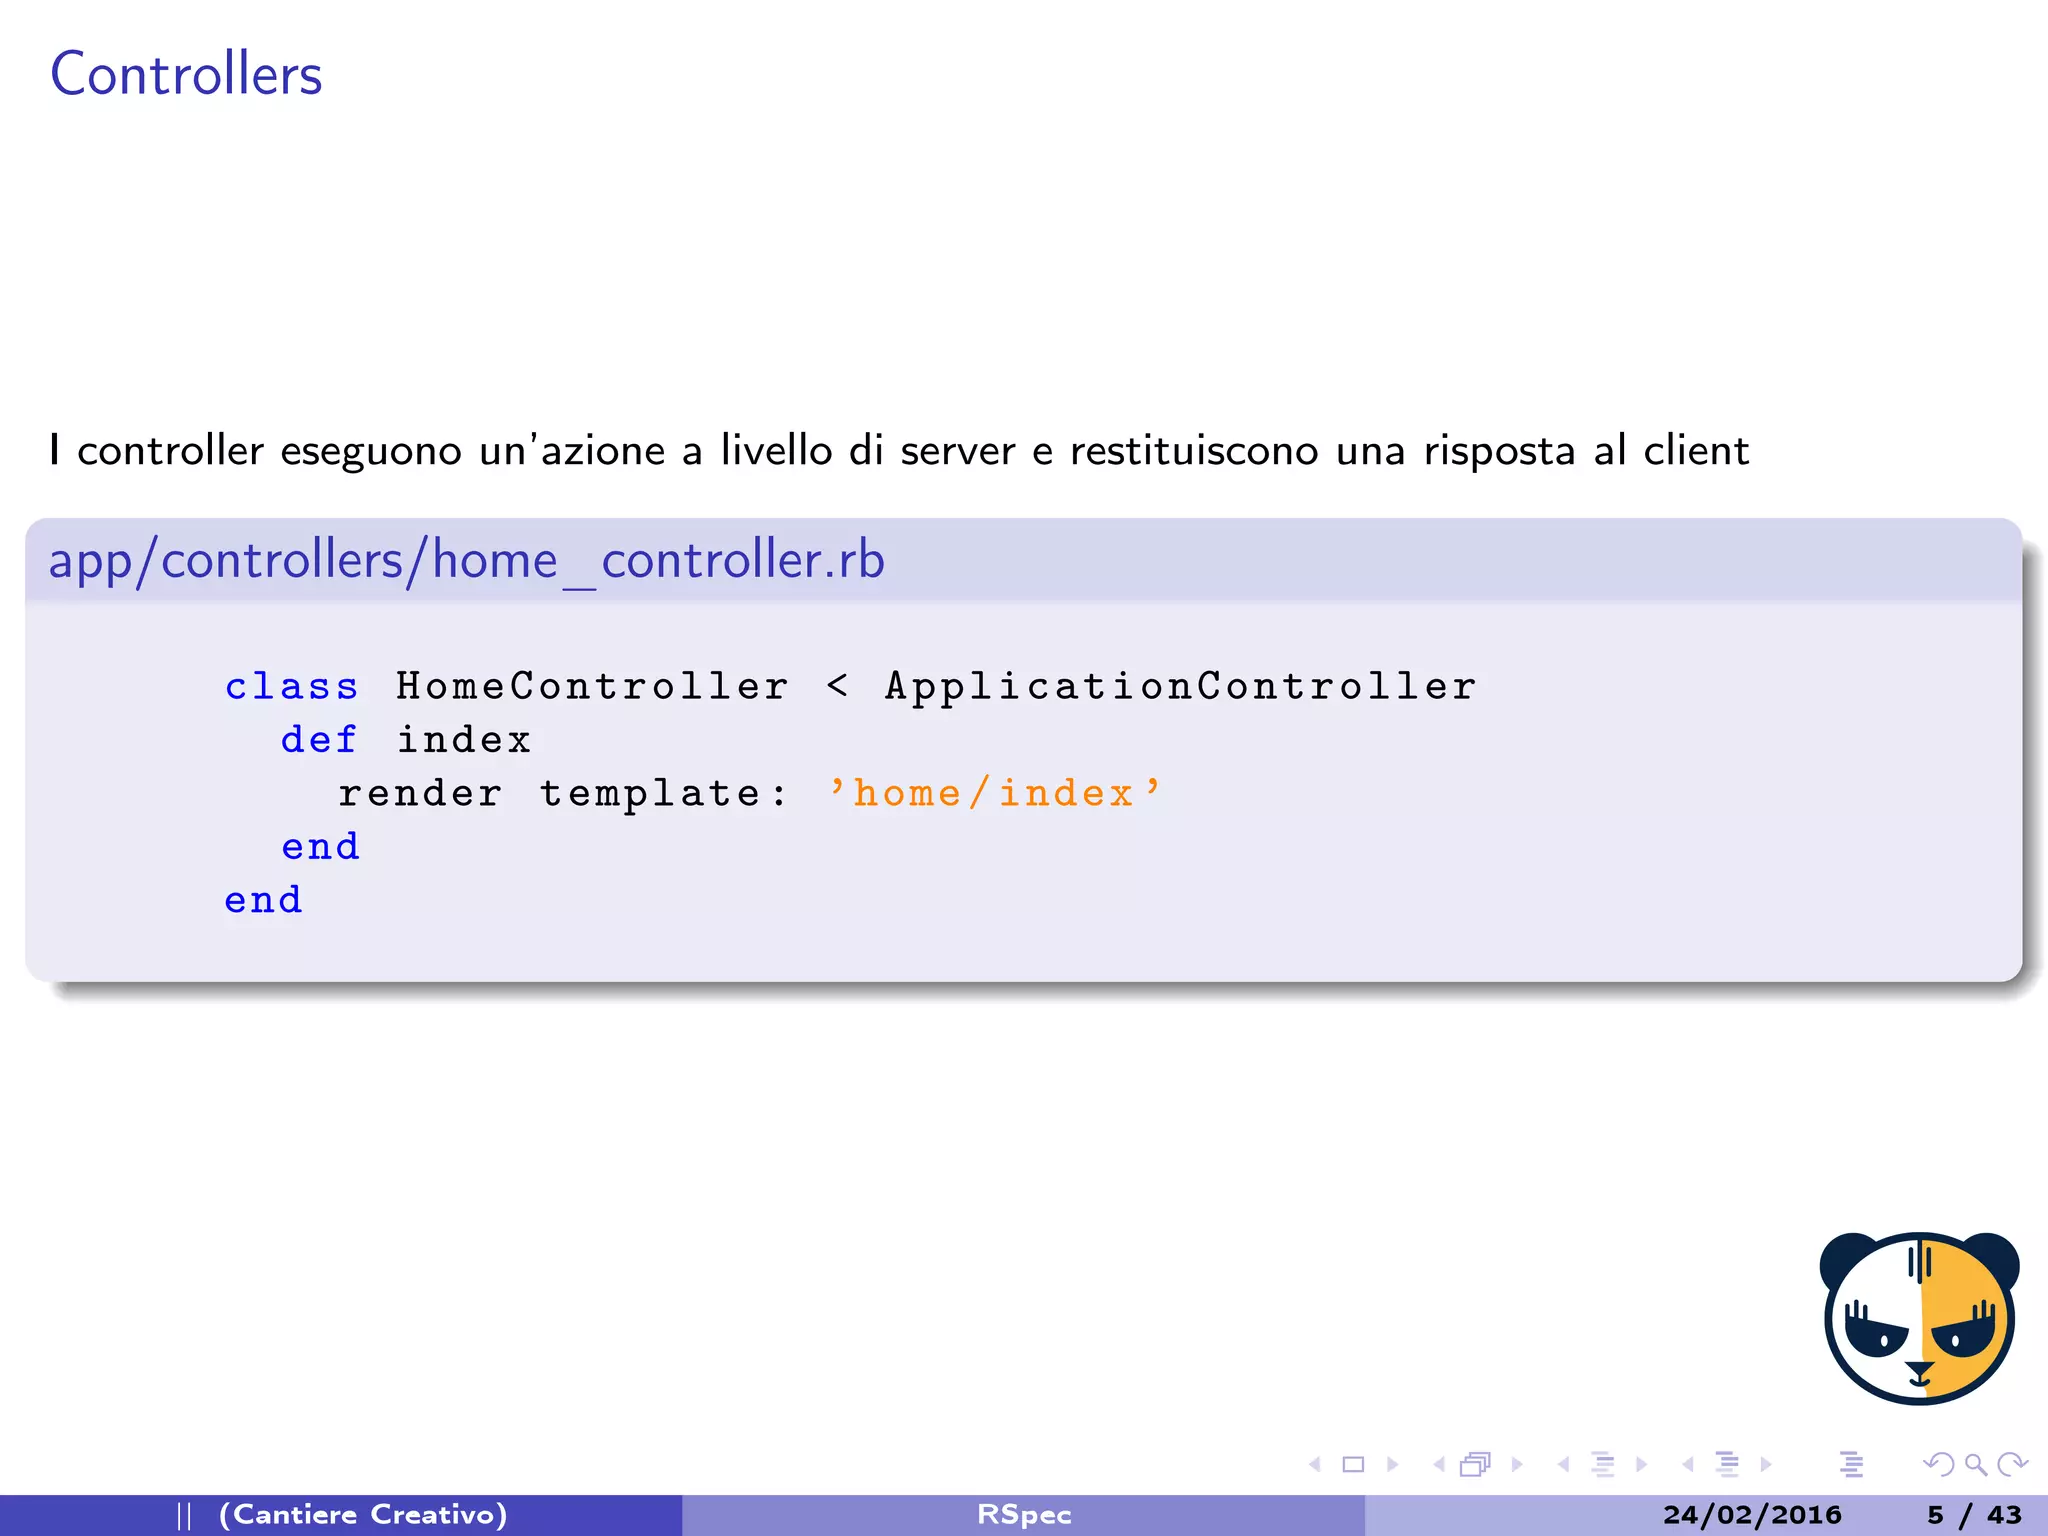
Task: Click the stacked frames navigation icon
Action: click(x=1476, y=1464)
